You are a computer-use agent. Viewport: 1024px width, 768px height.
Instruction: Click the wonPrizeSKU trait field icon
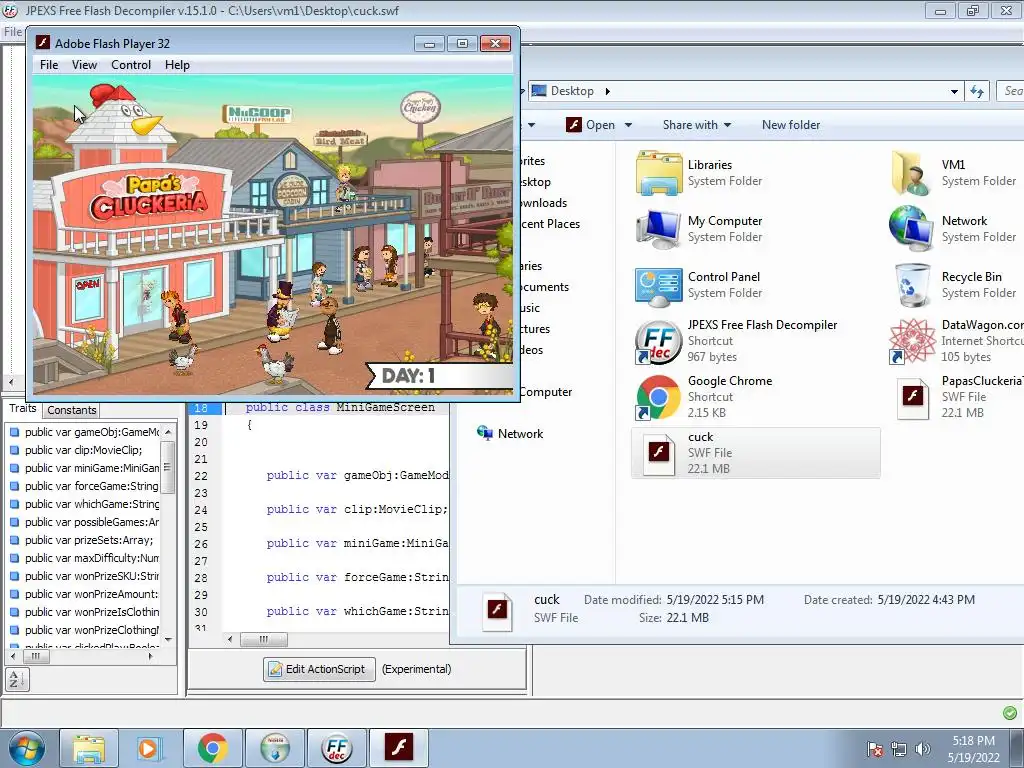[x=14, y=576]
